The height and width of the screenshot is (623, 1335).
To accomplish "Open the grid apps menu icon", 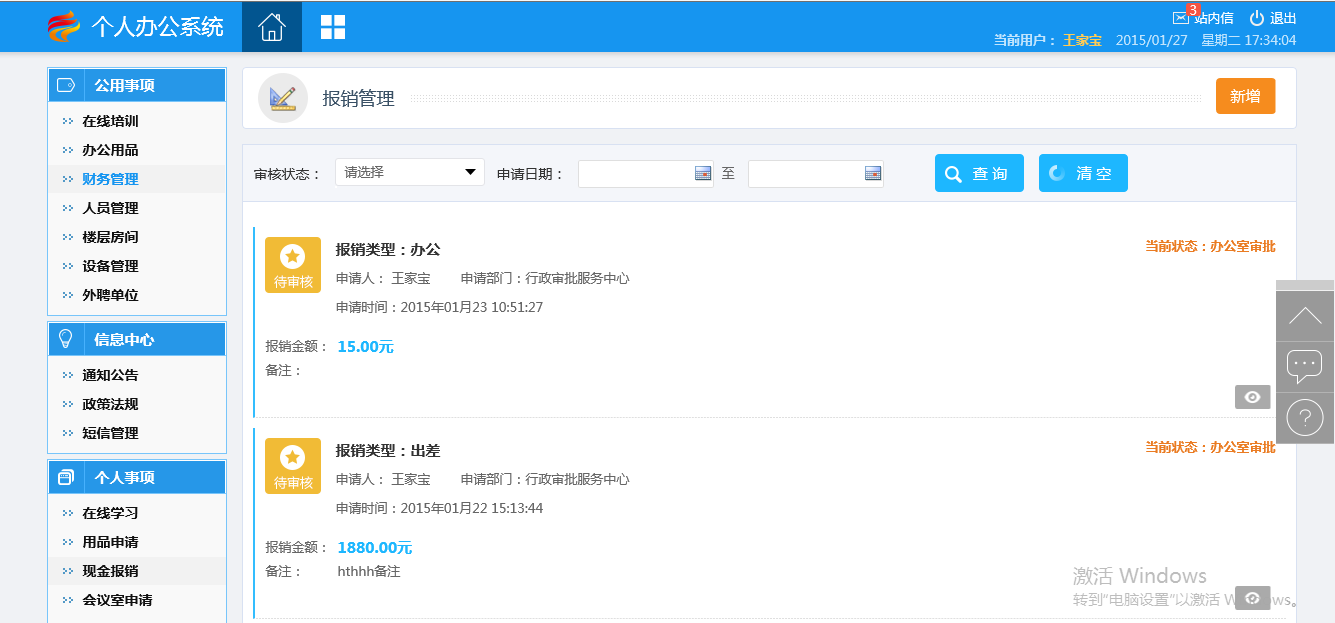I will (x=332, y=27).
